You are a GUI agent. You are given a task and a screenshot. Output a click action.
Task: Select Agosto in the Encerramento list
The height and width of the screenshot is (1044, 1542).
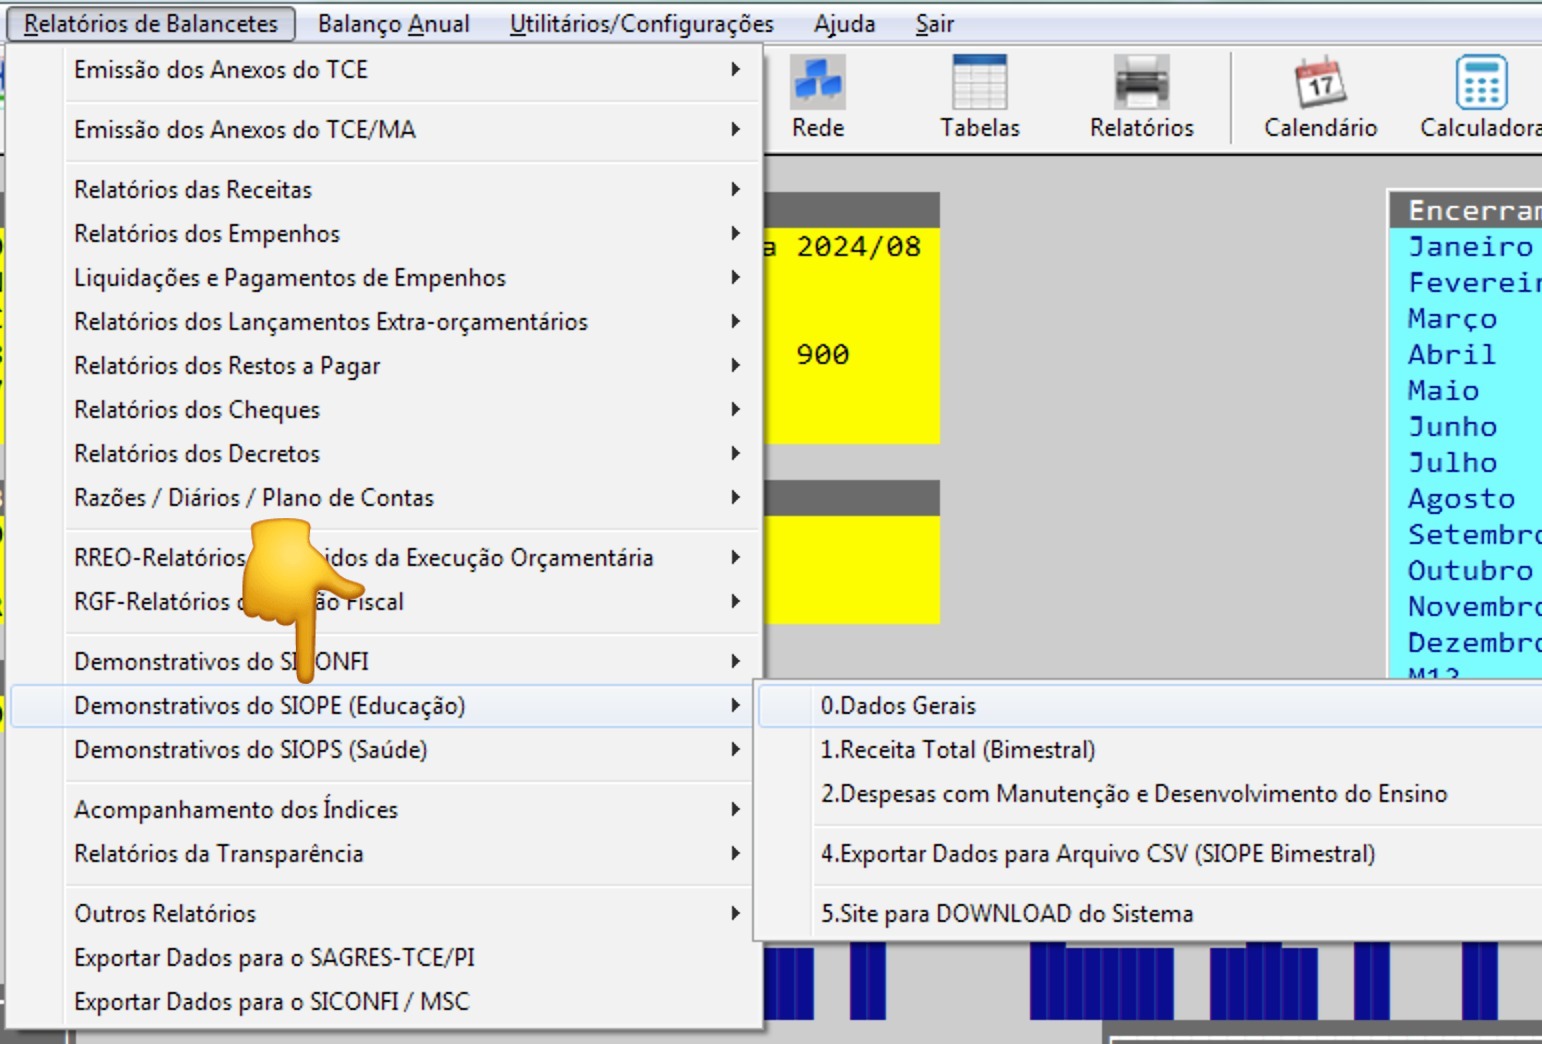[1461, 498]
